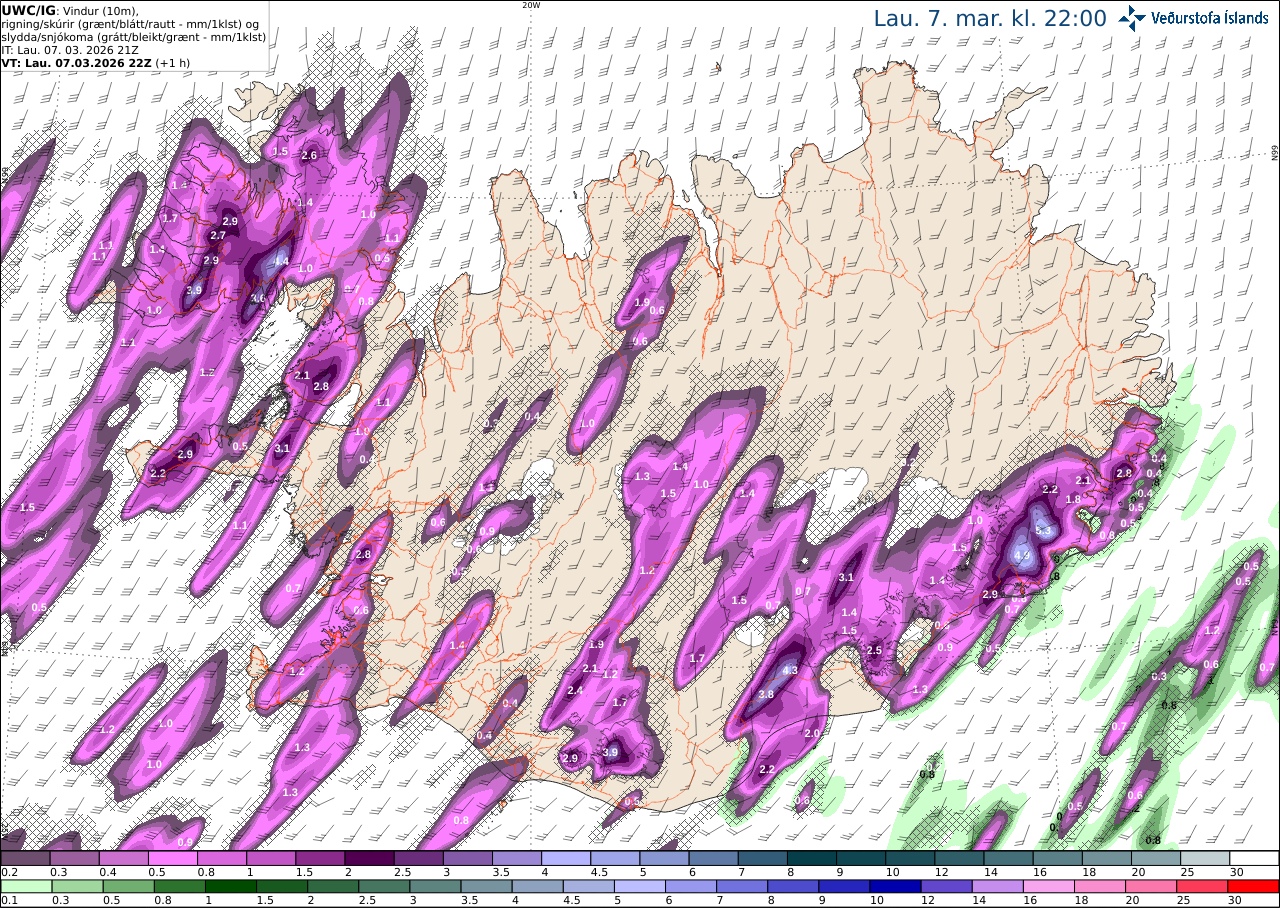Click the 2.4 precipitation value on the map

[575, 691]
